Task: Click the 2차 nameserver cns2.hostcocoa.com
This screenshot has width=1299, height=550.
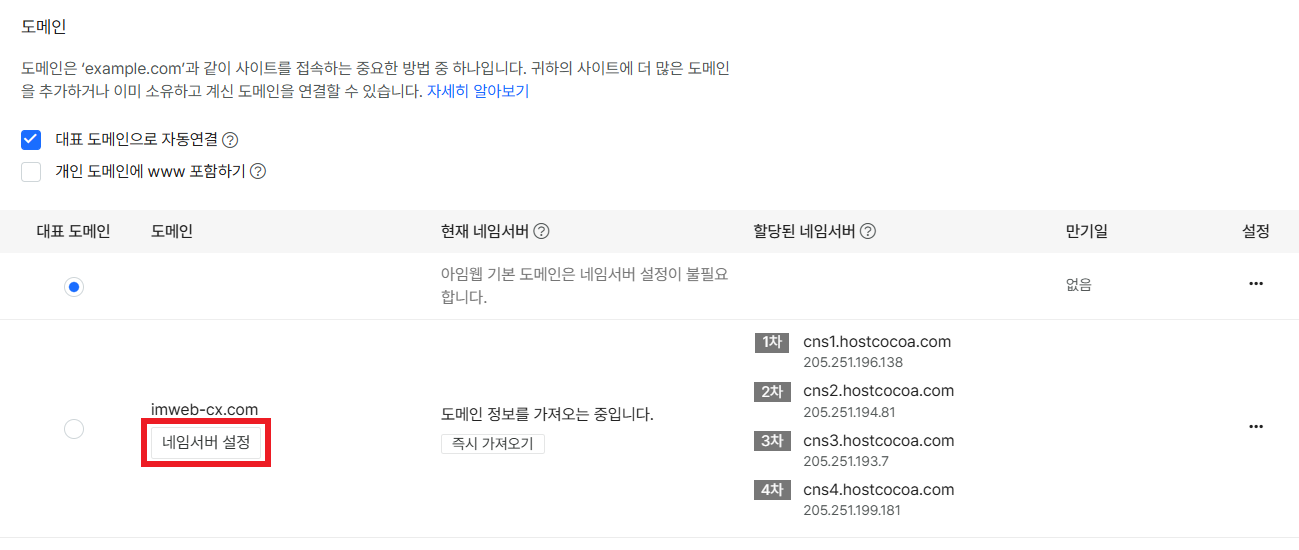Action: tap(878, 391)
